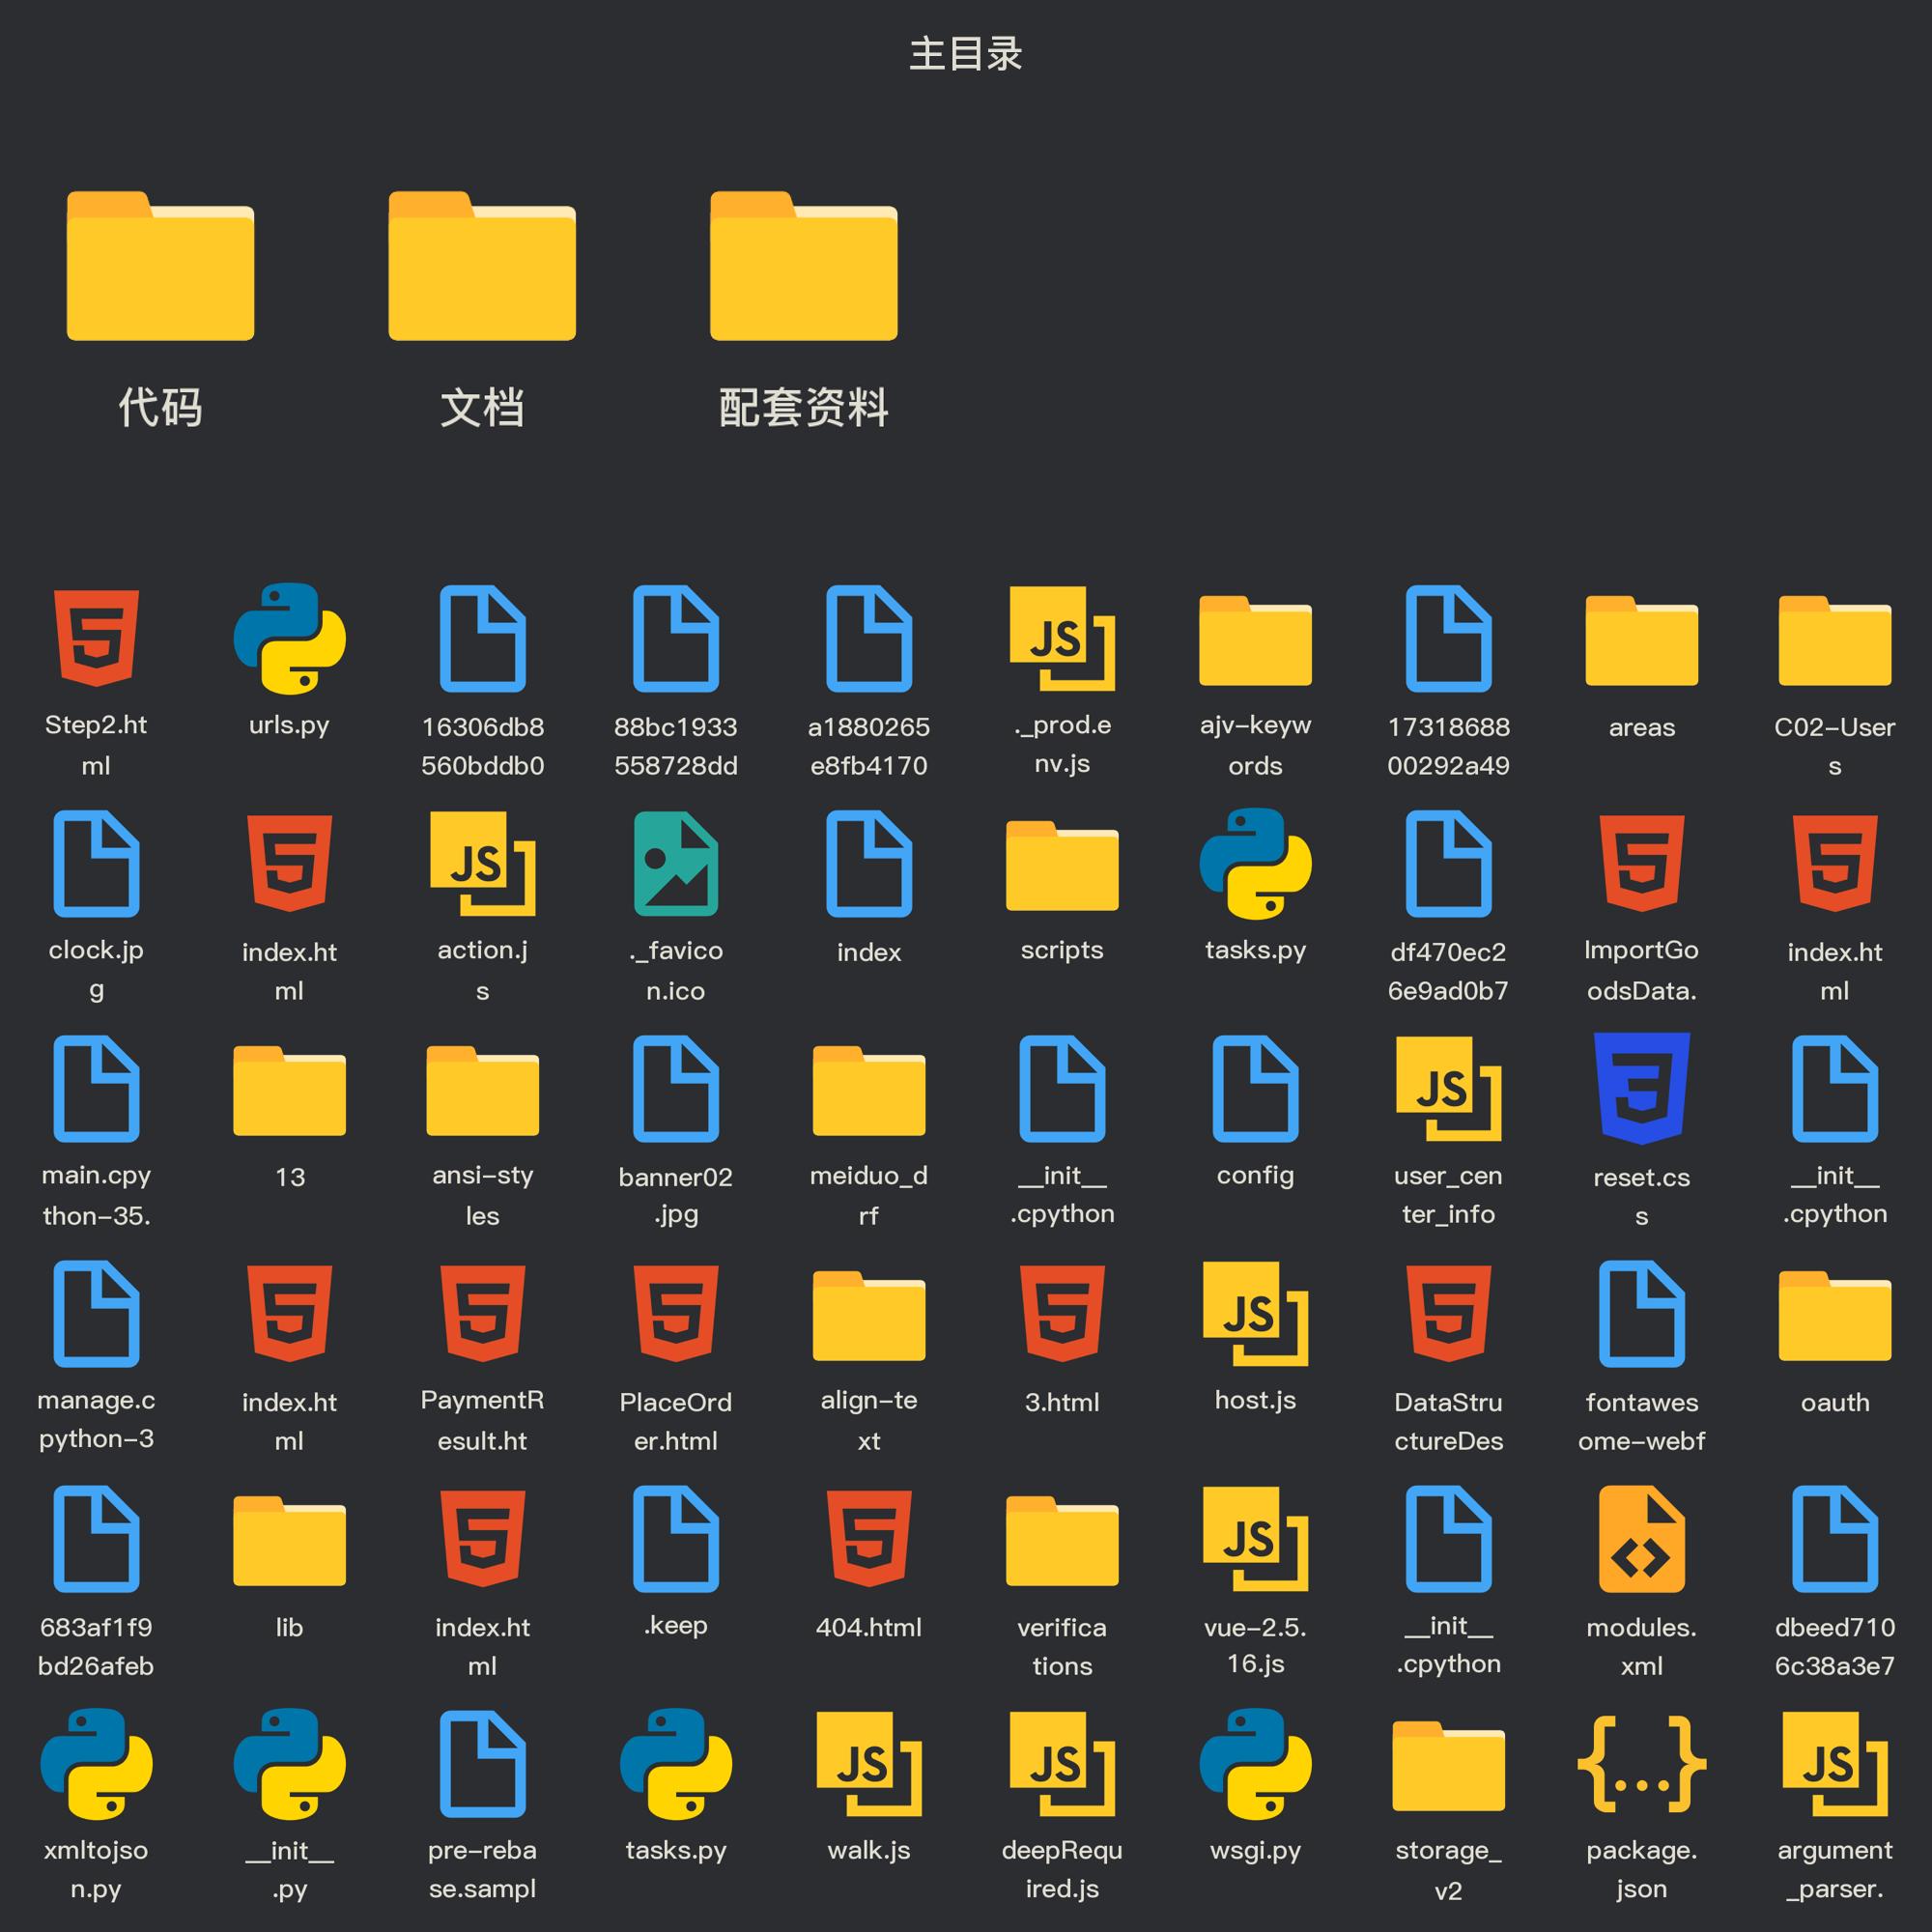This screenshot has height=1932, width=1932.
Task: Open the oauth folder
Action: tap(1835, 1315)
